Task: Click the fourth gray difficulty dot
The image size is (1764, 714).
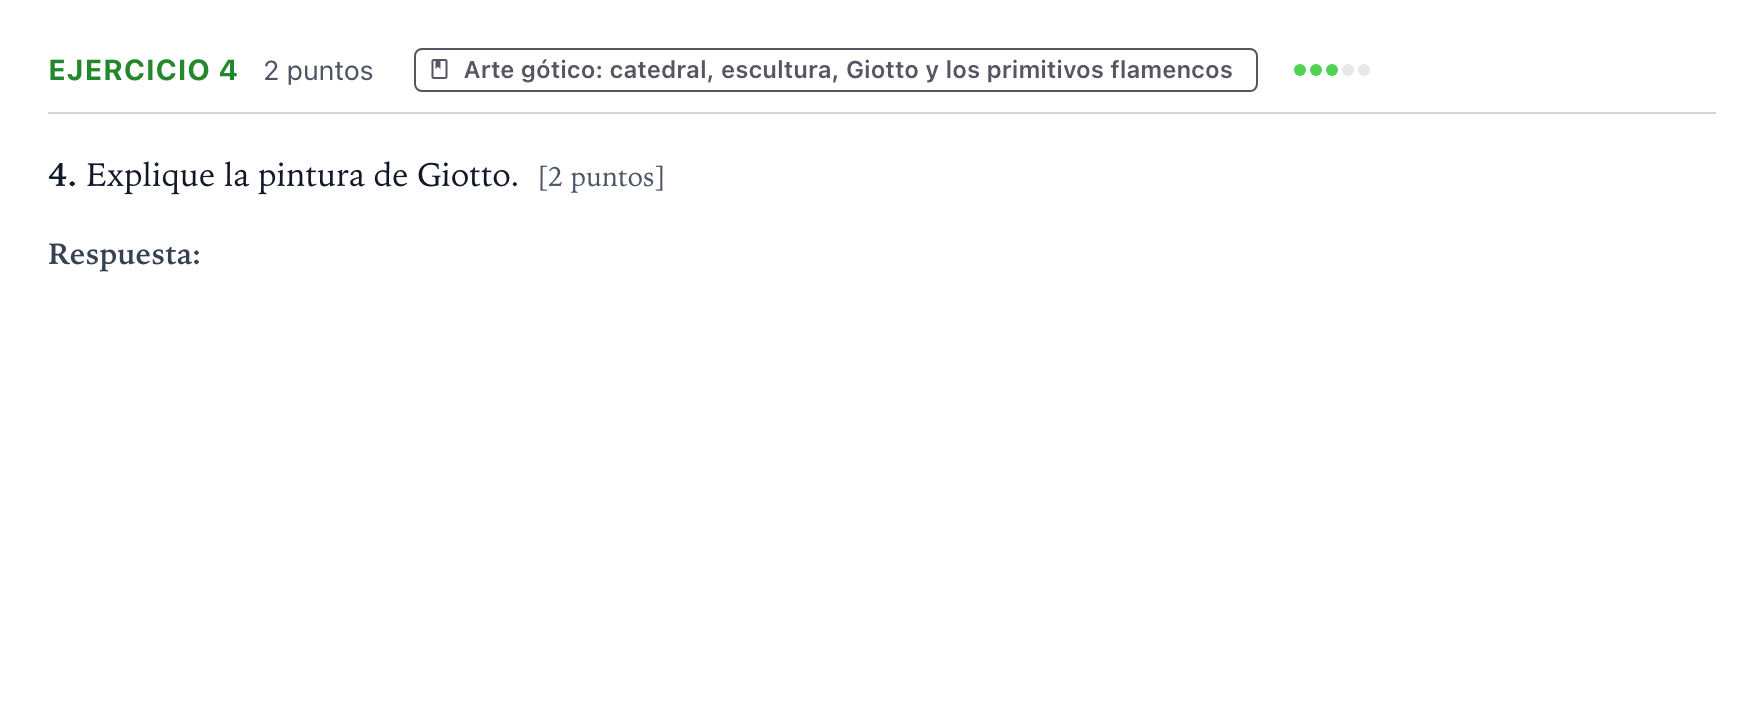Action: point(1348,70)
